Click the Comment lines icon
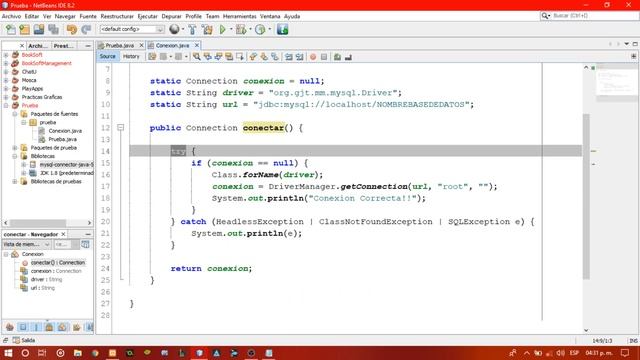The image size is (640, 360). (x=337, y=57)
